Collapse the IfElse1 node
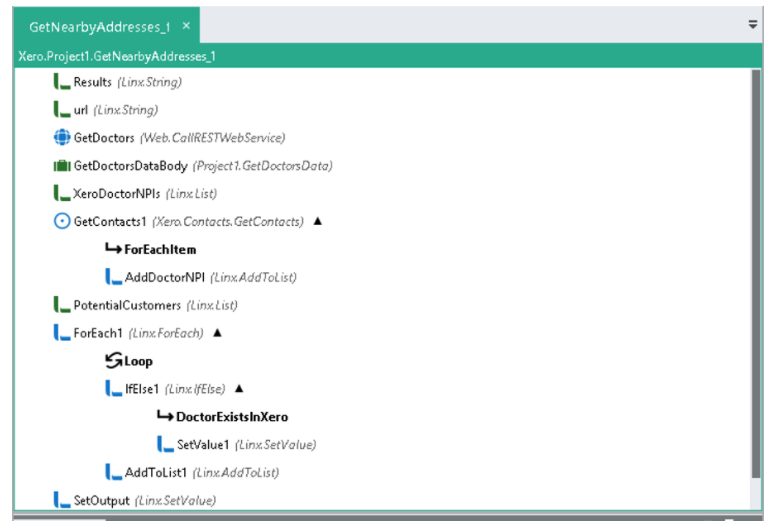Image resolution: width=776 pixels, height=532 pixels. point(239,388)
